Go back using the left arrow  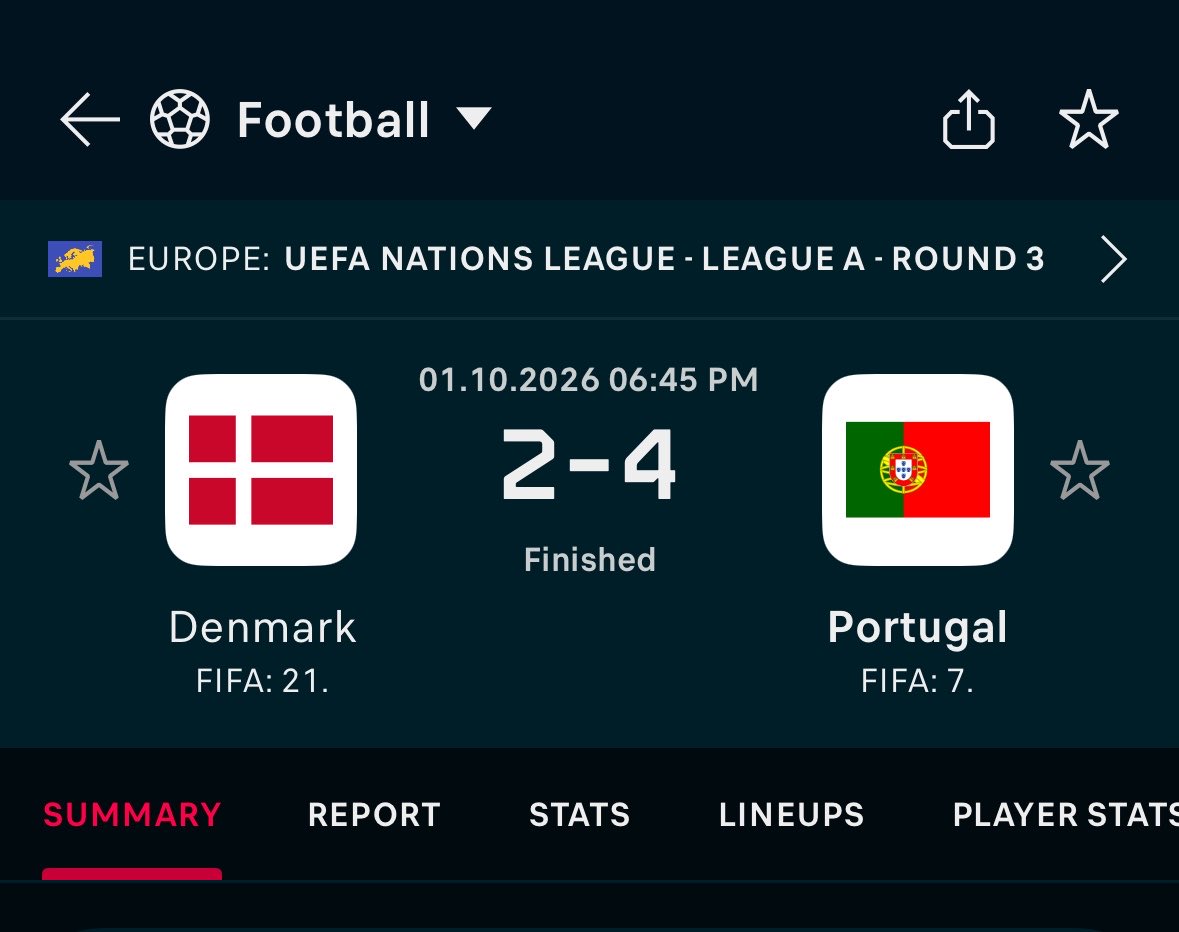(x=89, y=120)
